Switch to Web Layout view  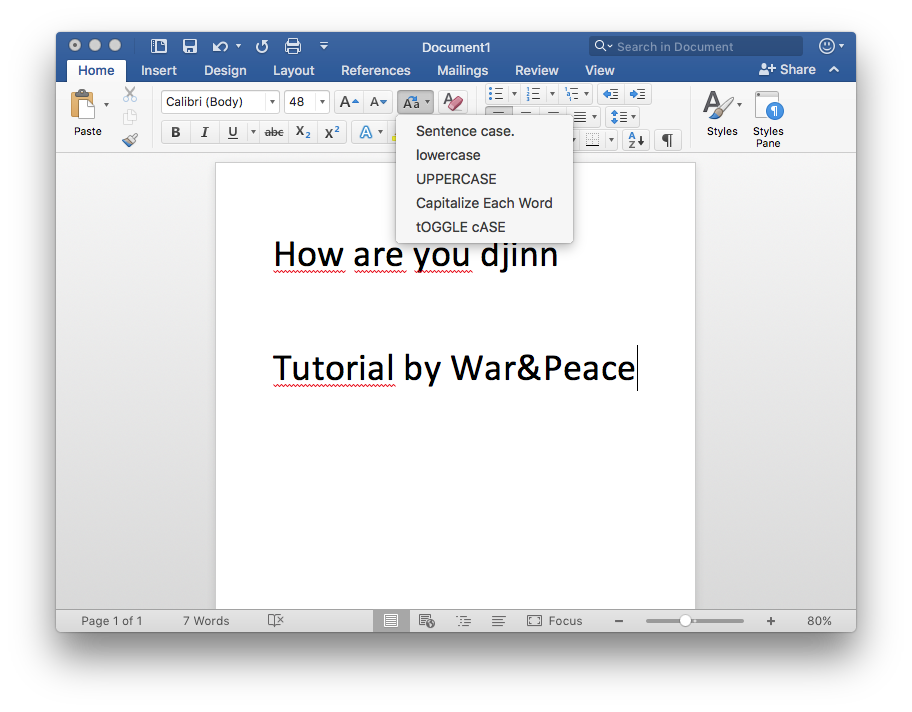click(427, 621)
